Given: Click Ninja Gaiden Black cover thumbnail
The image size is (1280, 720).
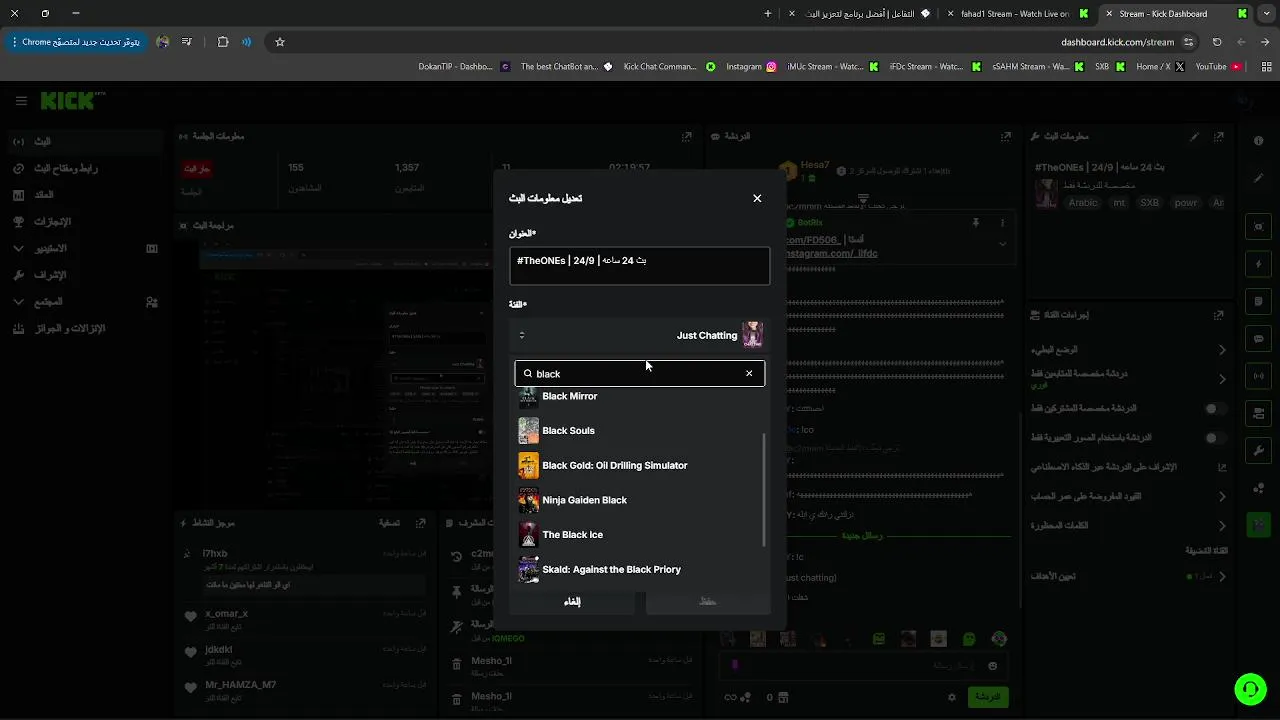Looking at the screenshot, I should [x=528, y=500].
